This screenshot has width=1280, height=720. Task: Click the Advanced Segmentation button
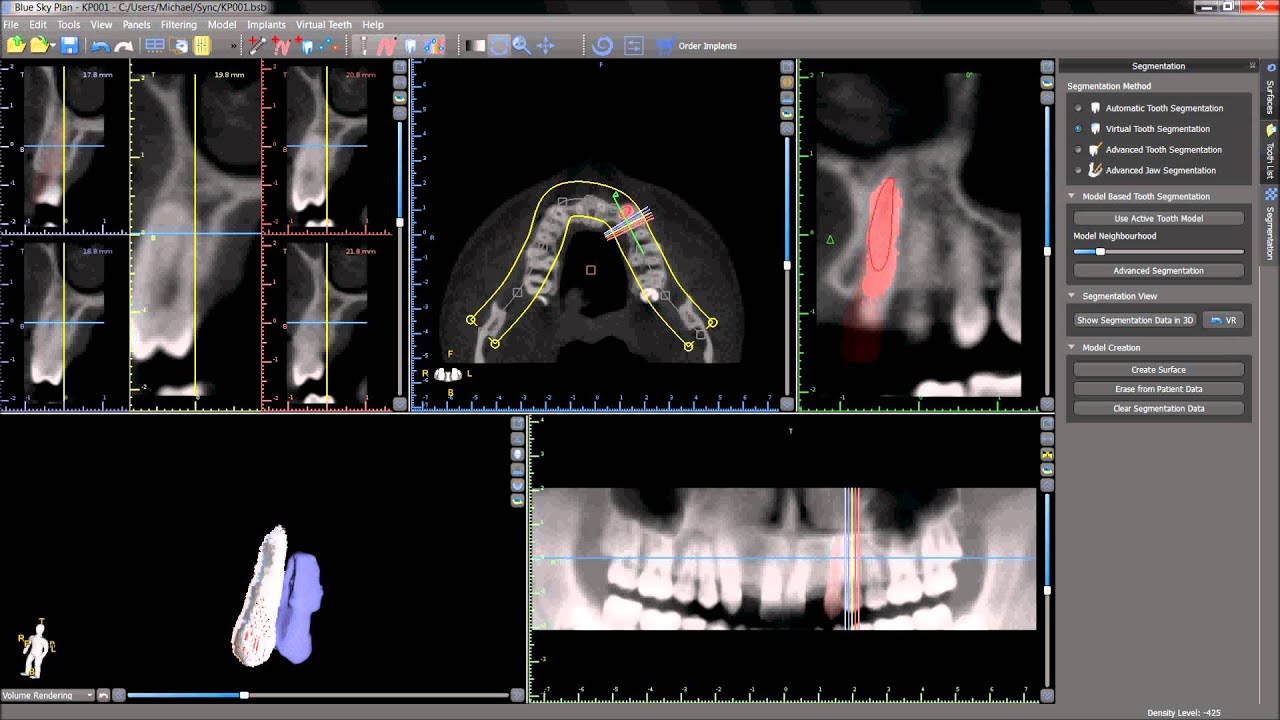(1158, 271)
